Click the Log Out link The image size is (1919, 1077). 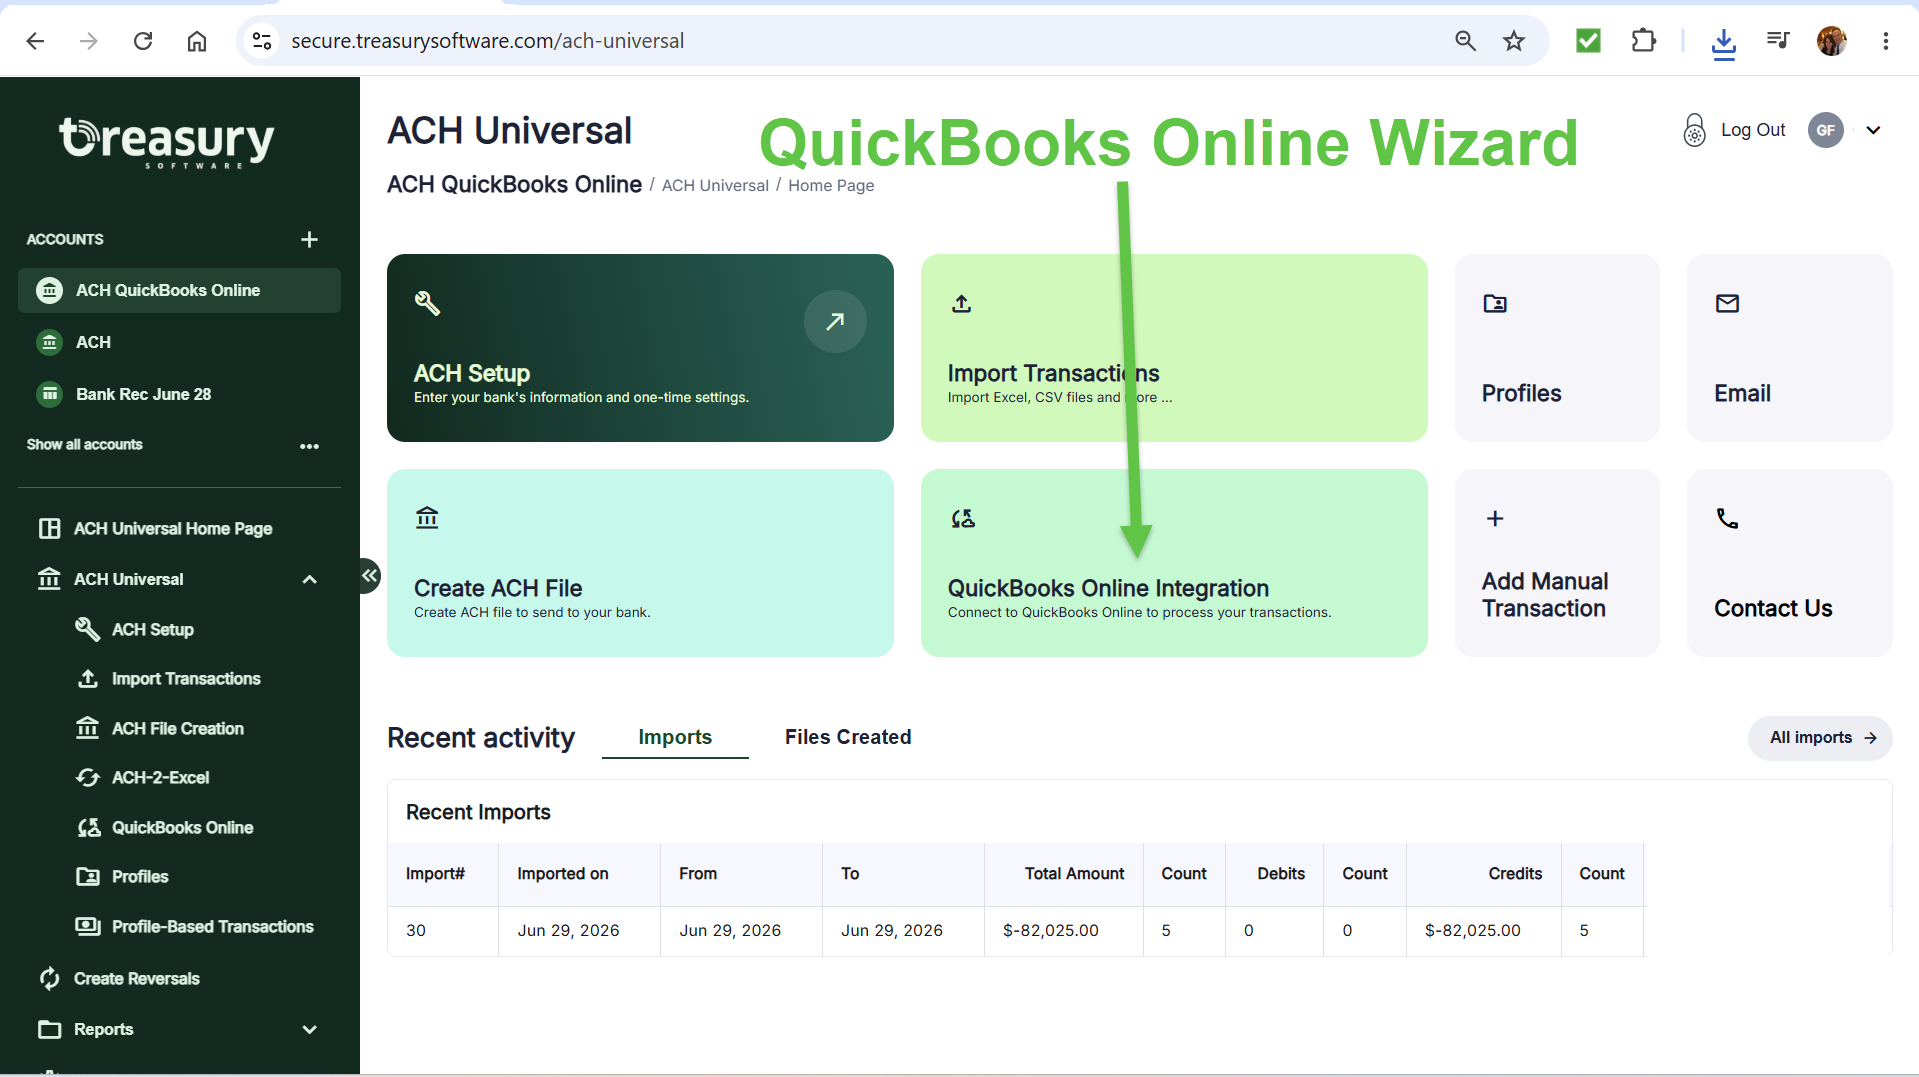coord(1752,130)
